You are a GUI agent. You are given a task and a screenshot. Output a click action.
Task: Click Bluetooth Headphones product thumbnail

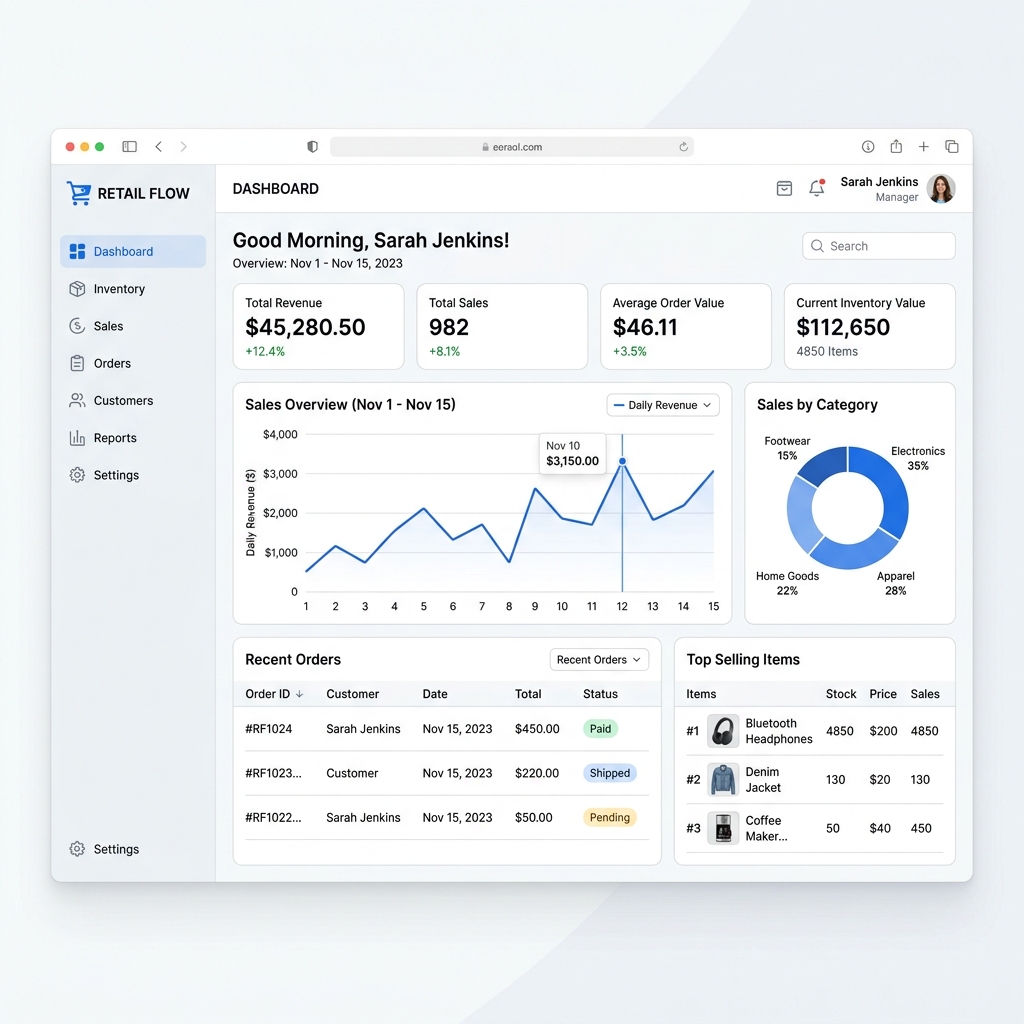tap(723, 731)
